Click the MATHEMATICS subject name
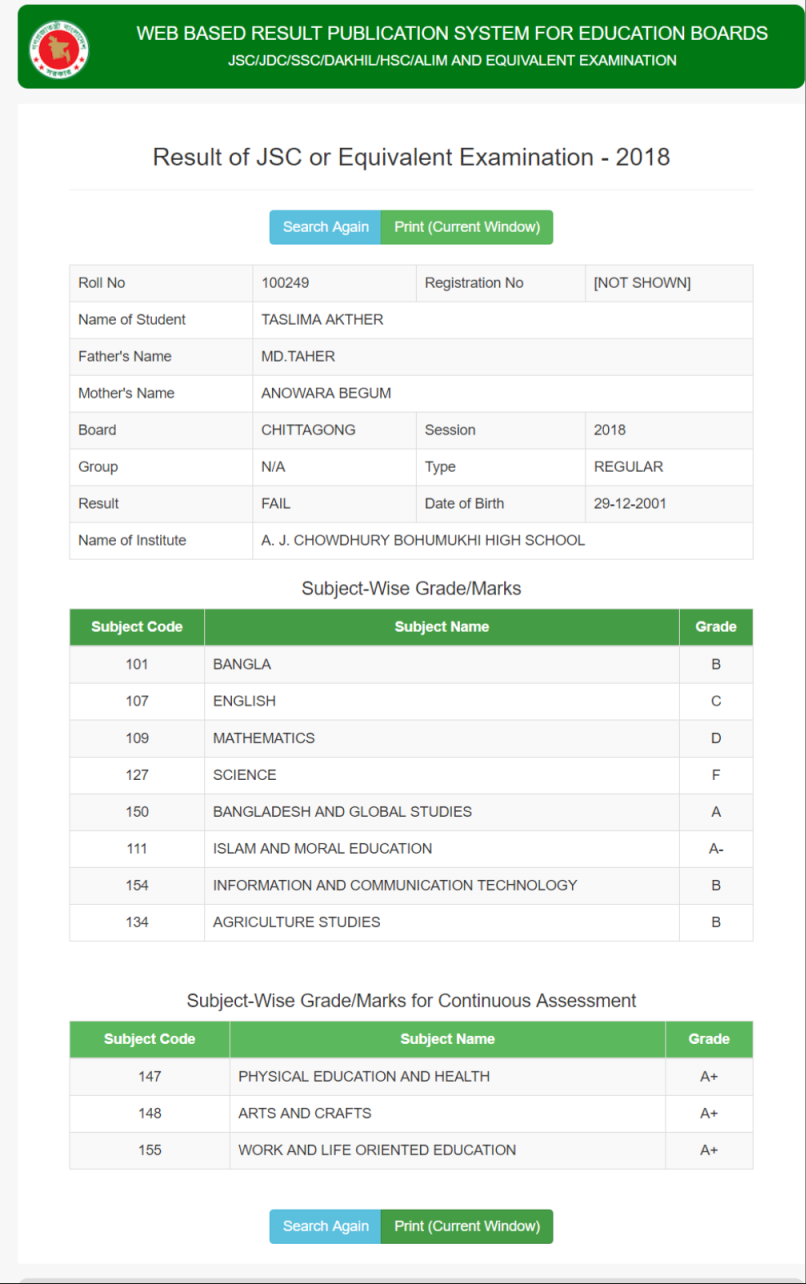Screen dimensions: 806x1284 coord(264,738)
